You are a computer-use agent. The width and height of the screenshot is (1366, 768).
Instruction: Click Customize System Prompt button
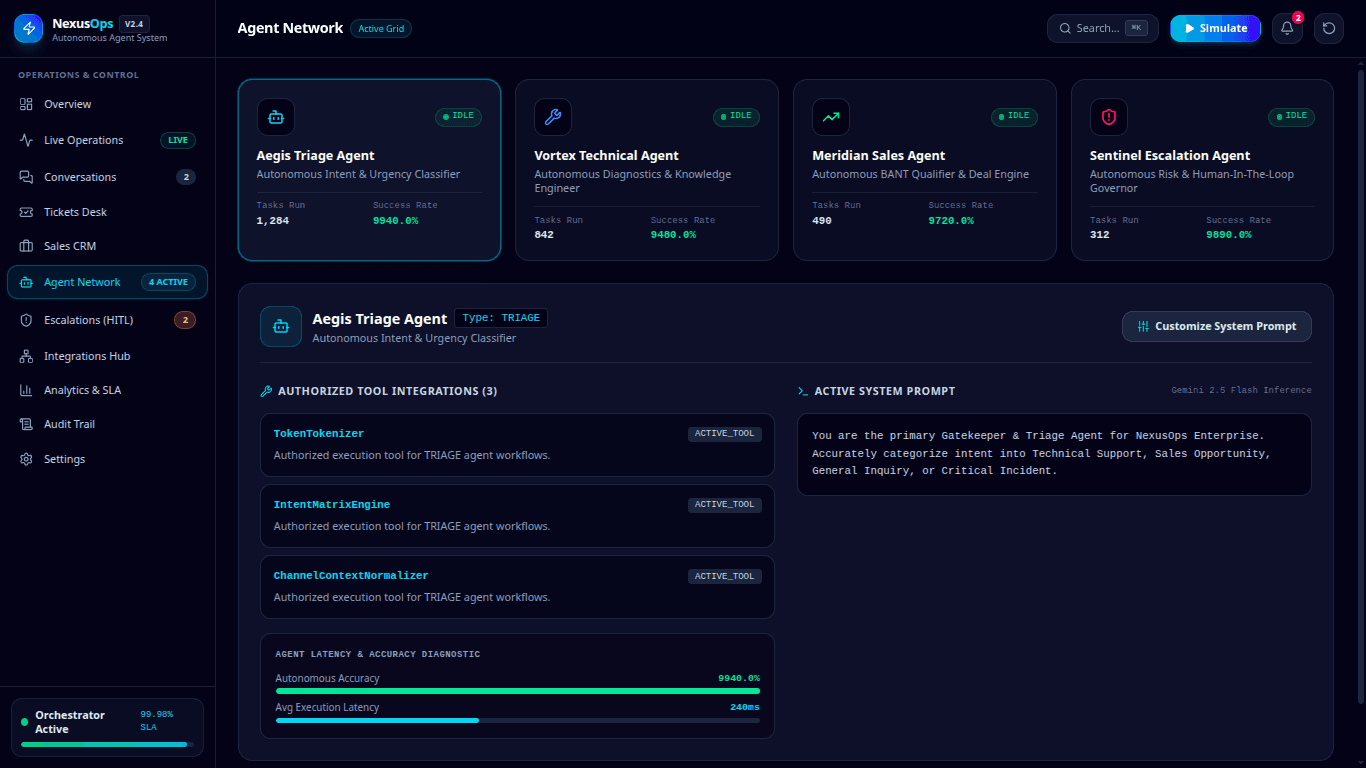coord(1217,326)
